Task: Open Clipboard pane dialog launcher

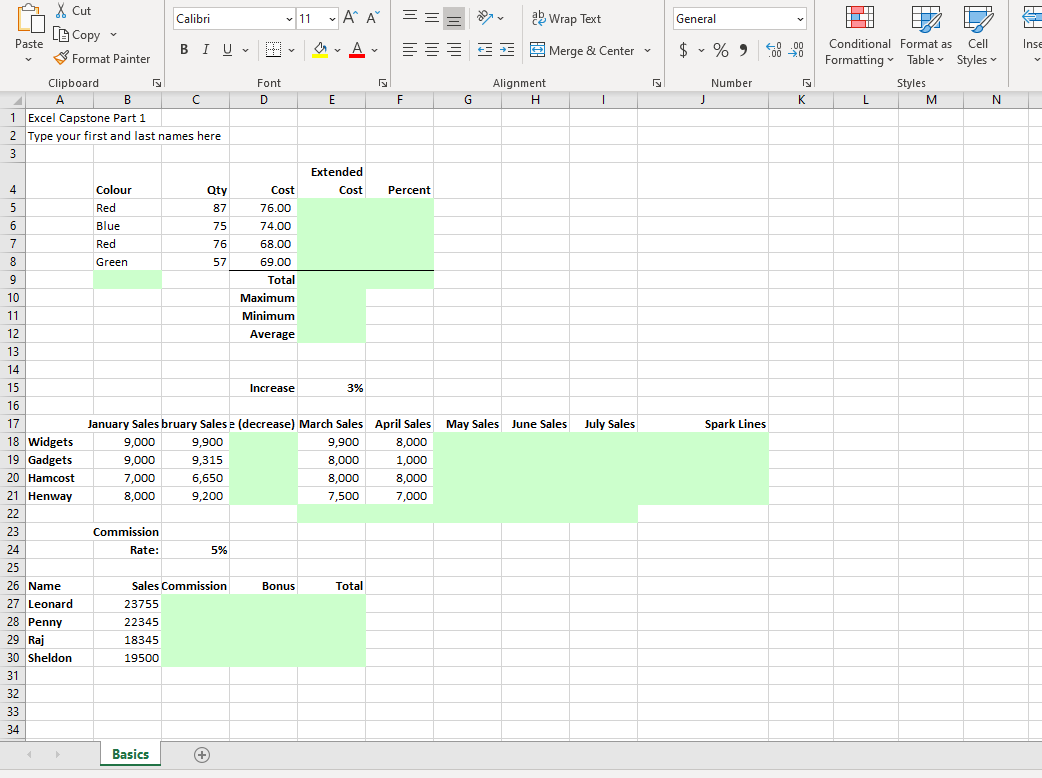Action: [x=157, y=83]
